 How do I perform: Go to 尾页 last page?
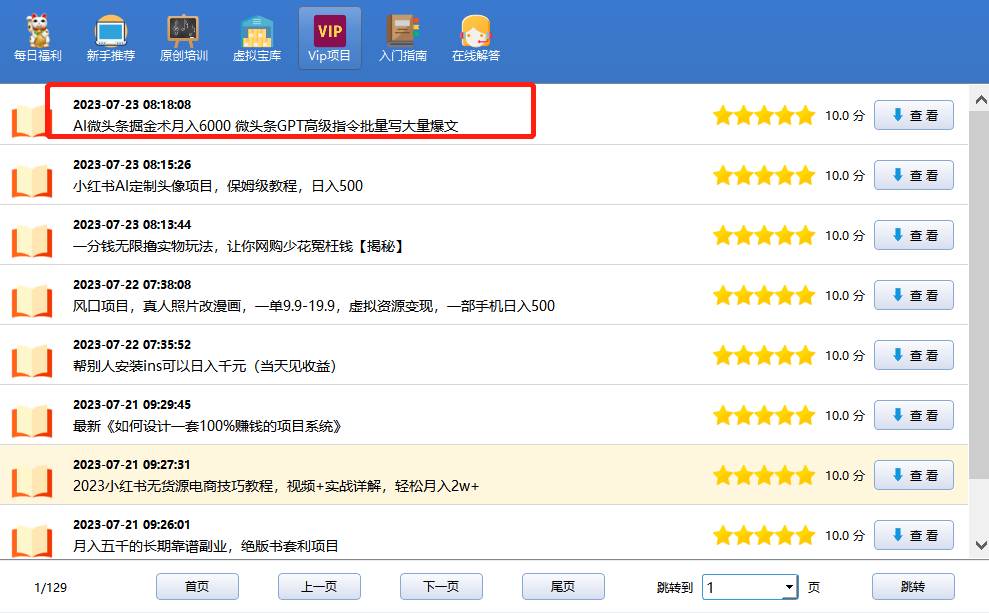click(563, 587)
